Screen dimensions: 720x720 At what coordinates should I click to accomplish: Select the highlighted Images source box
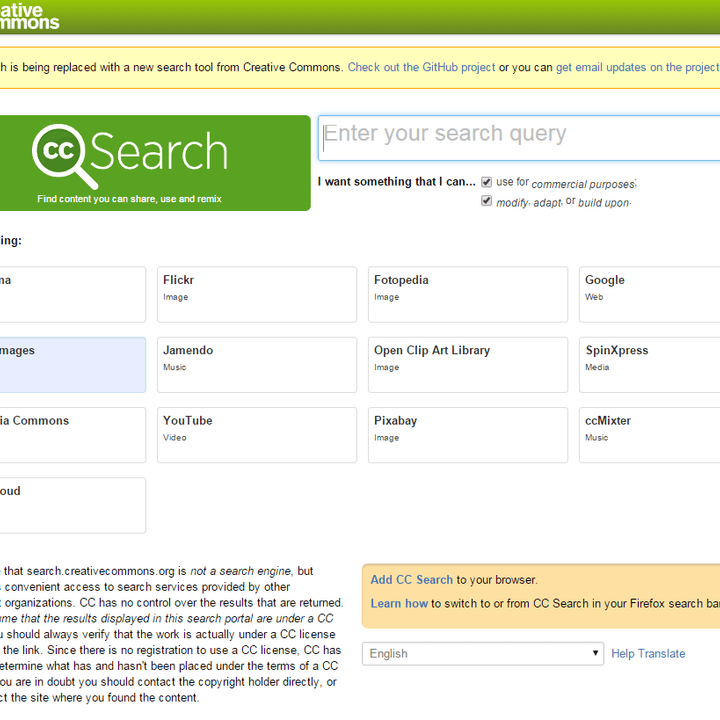[73, 365]
